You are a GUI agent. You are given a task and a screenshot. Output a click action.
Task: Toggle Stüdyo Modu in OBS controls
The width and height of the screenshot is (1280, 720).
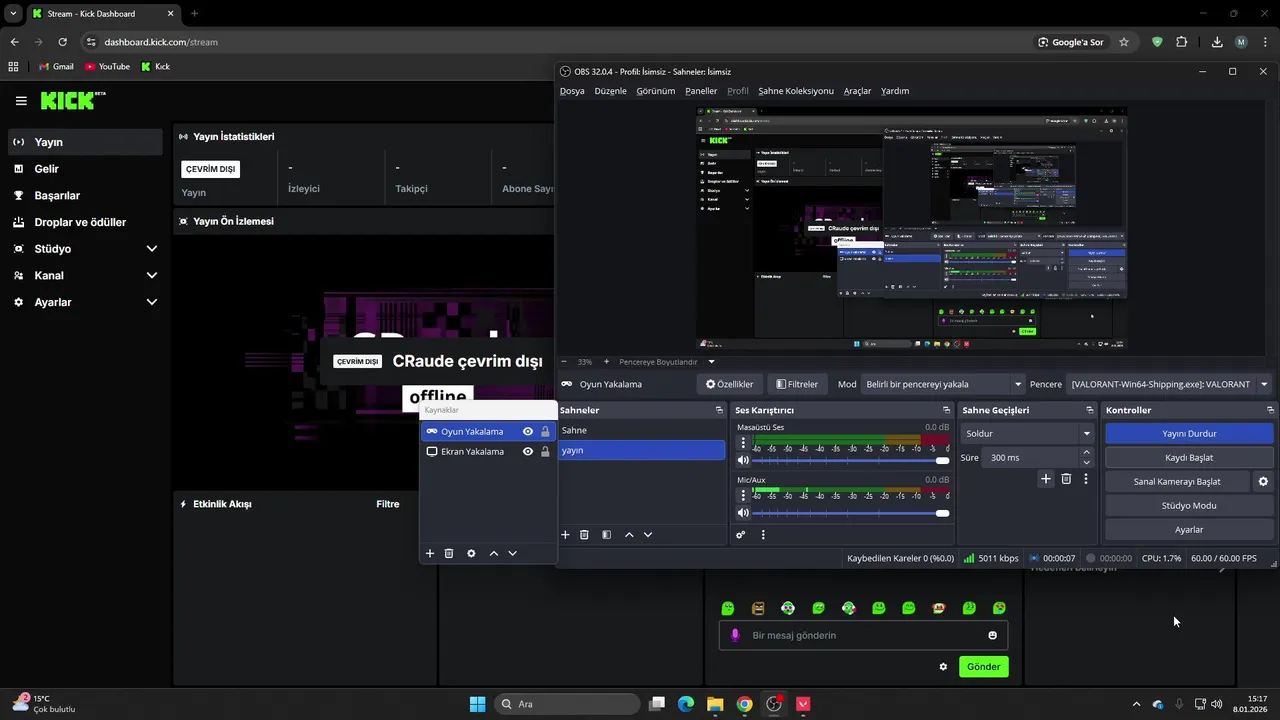(1189, 505)
